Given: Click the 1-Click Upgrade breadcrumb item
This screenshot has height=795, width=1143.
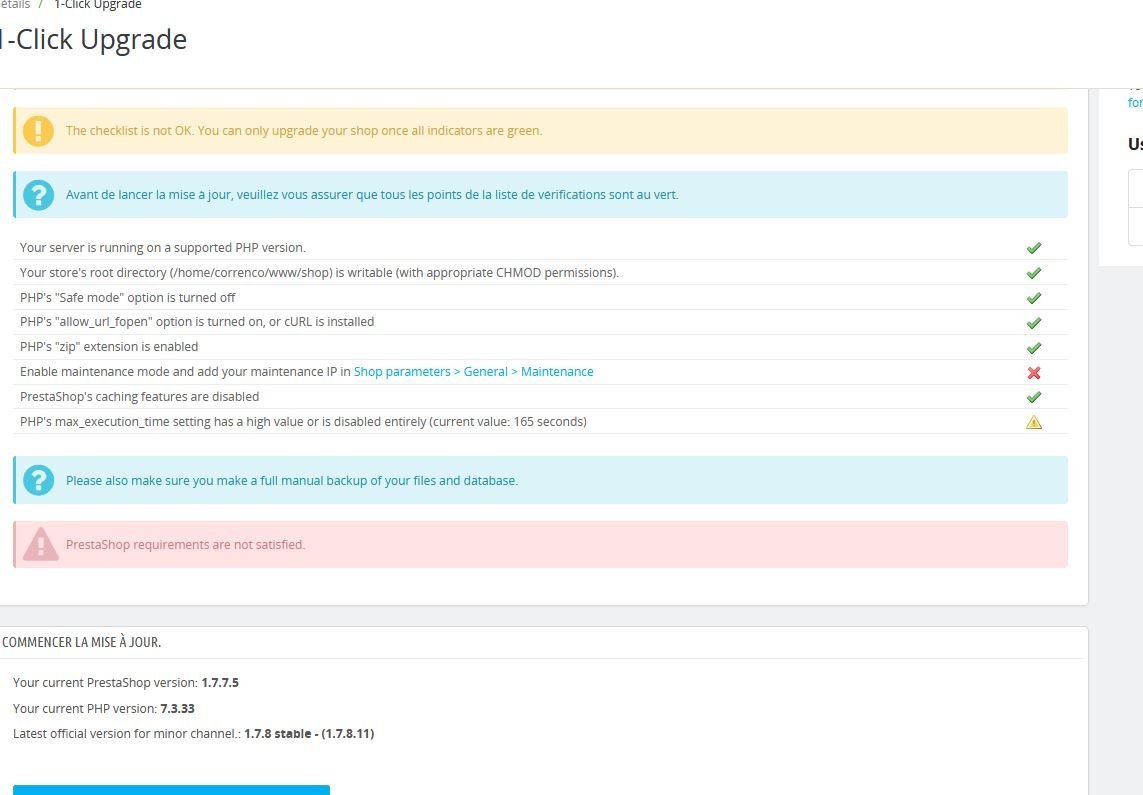Looking at the screenshot, I should pyautogui.click(x=98, y=5).
